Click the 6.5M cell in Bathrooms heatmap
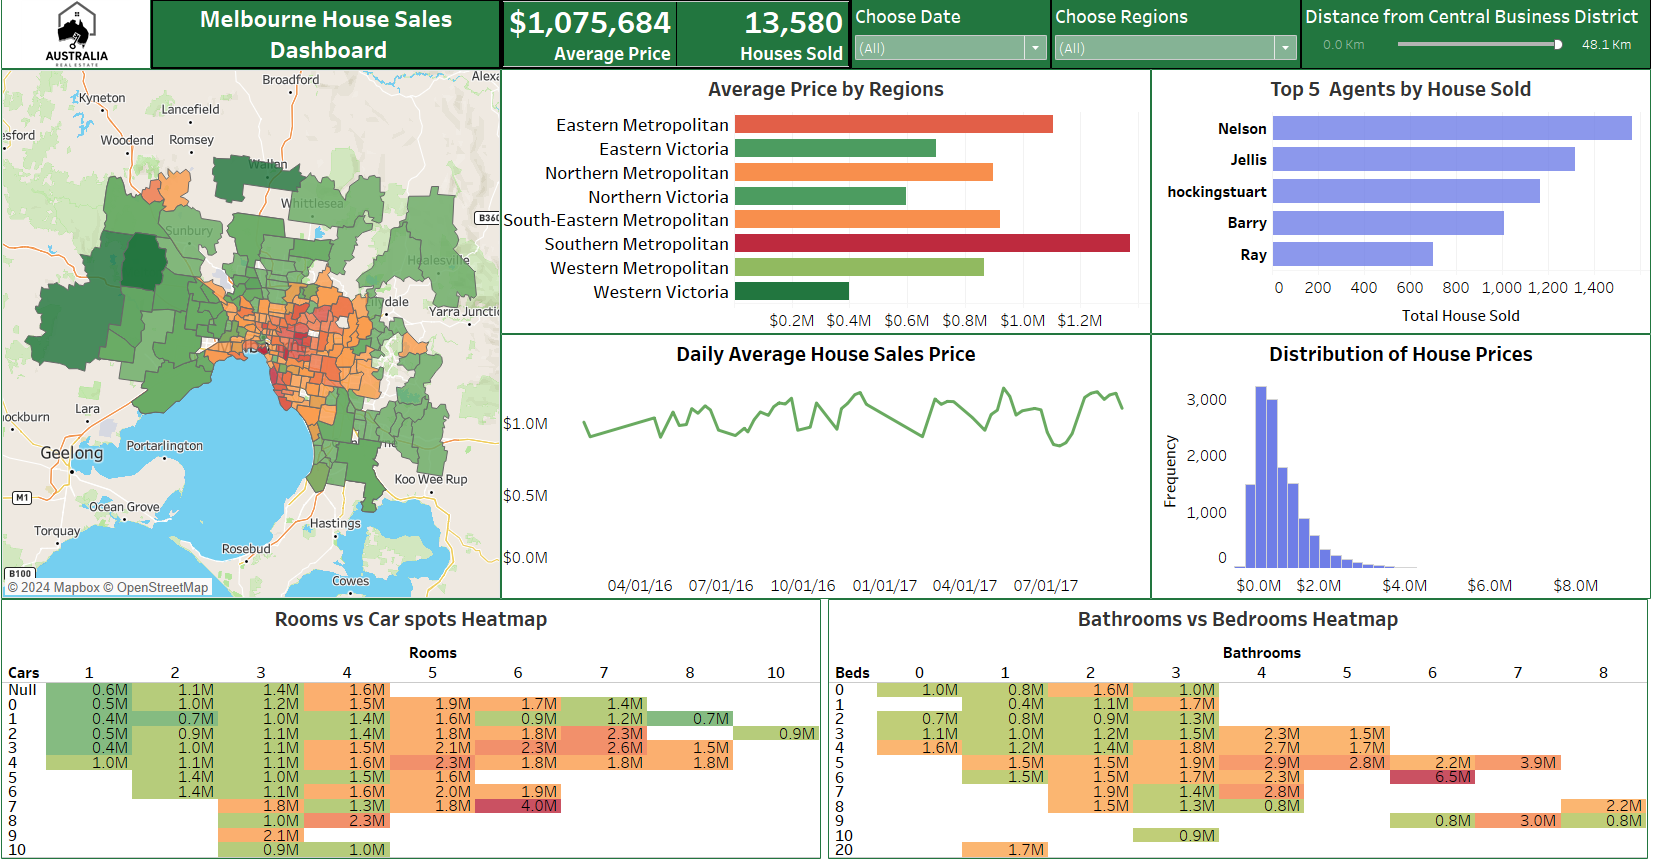The image size is (1653, 859). tap(1432, 777)
